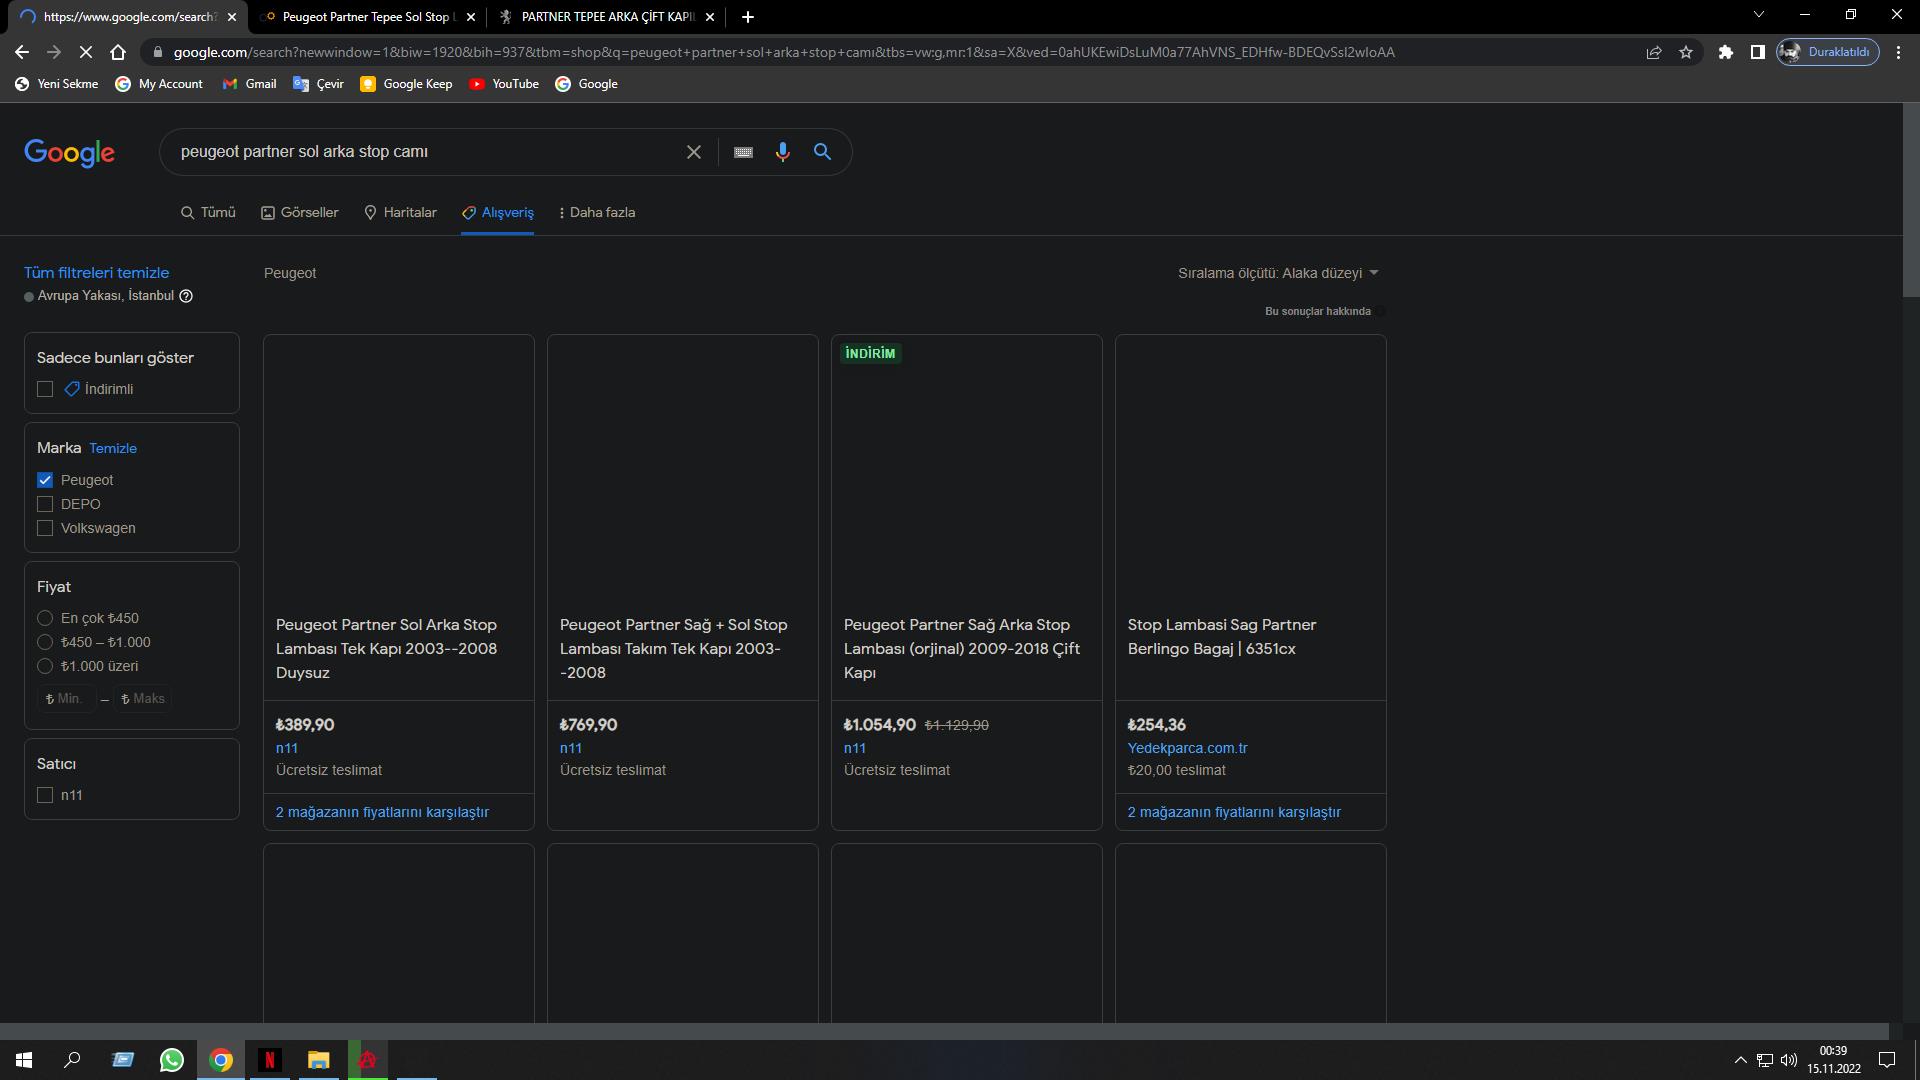Select the ₺450 – ₺1.000 price range
The image size is (1920, 1080).
point(45,642)
